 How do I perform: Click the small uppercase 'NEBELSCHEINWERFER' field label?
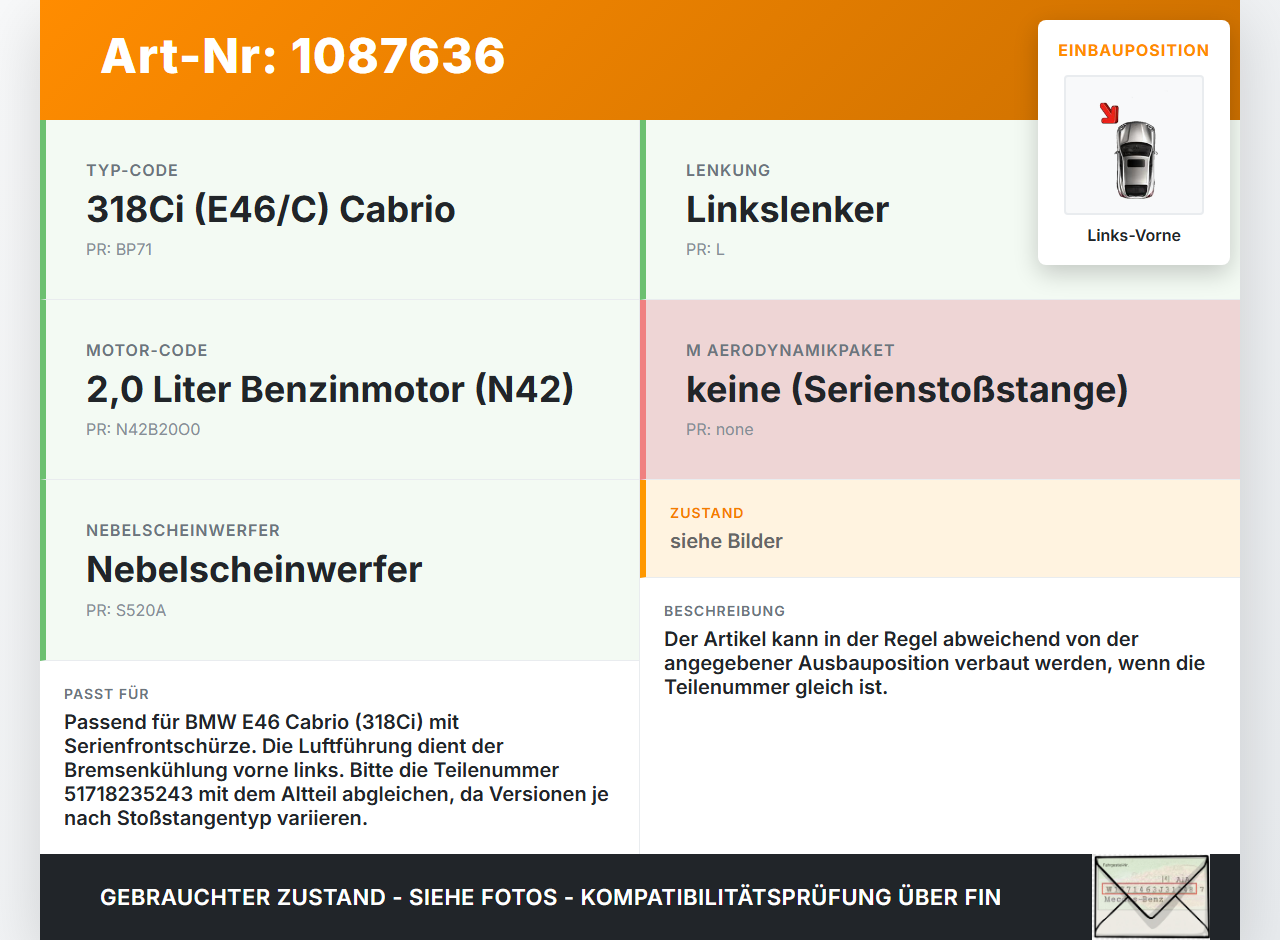(183, 531)
